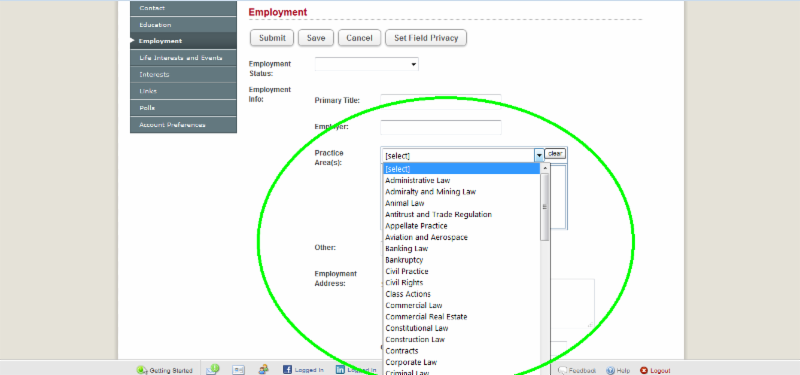This screenshot has height=375, width=800.
Task: Open Help from the footer bar
Action: click(x=618, y=370)
